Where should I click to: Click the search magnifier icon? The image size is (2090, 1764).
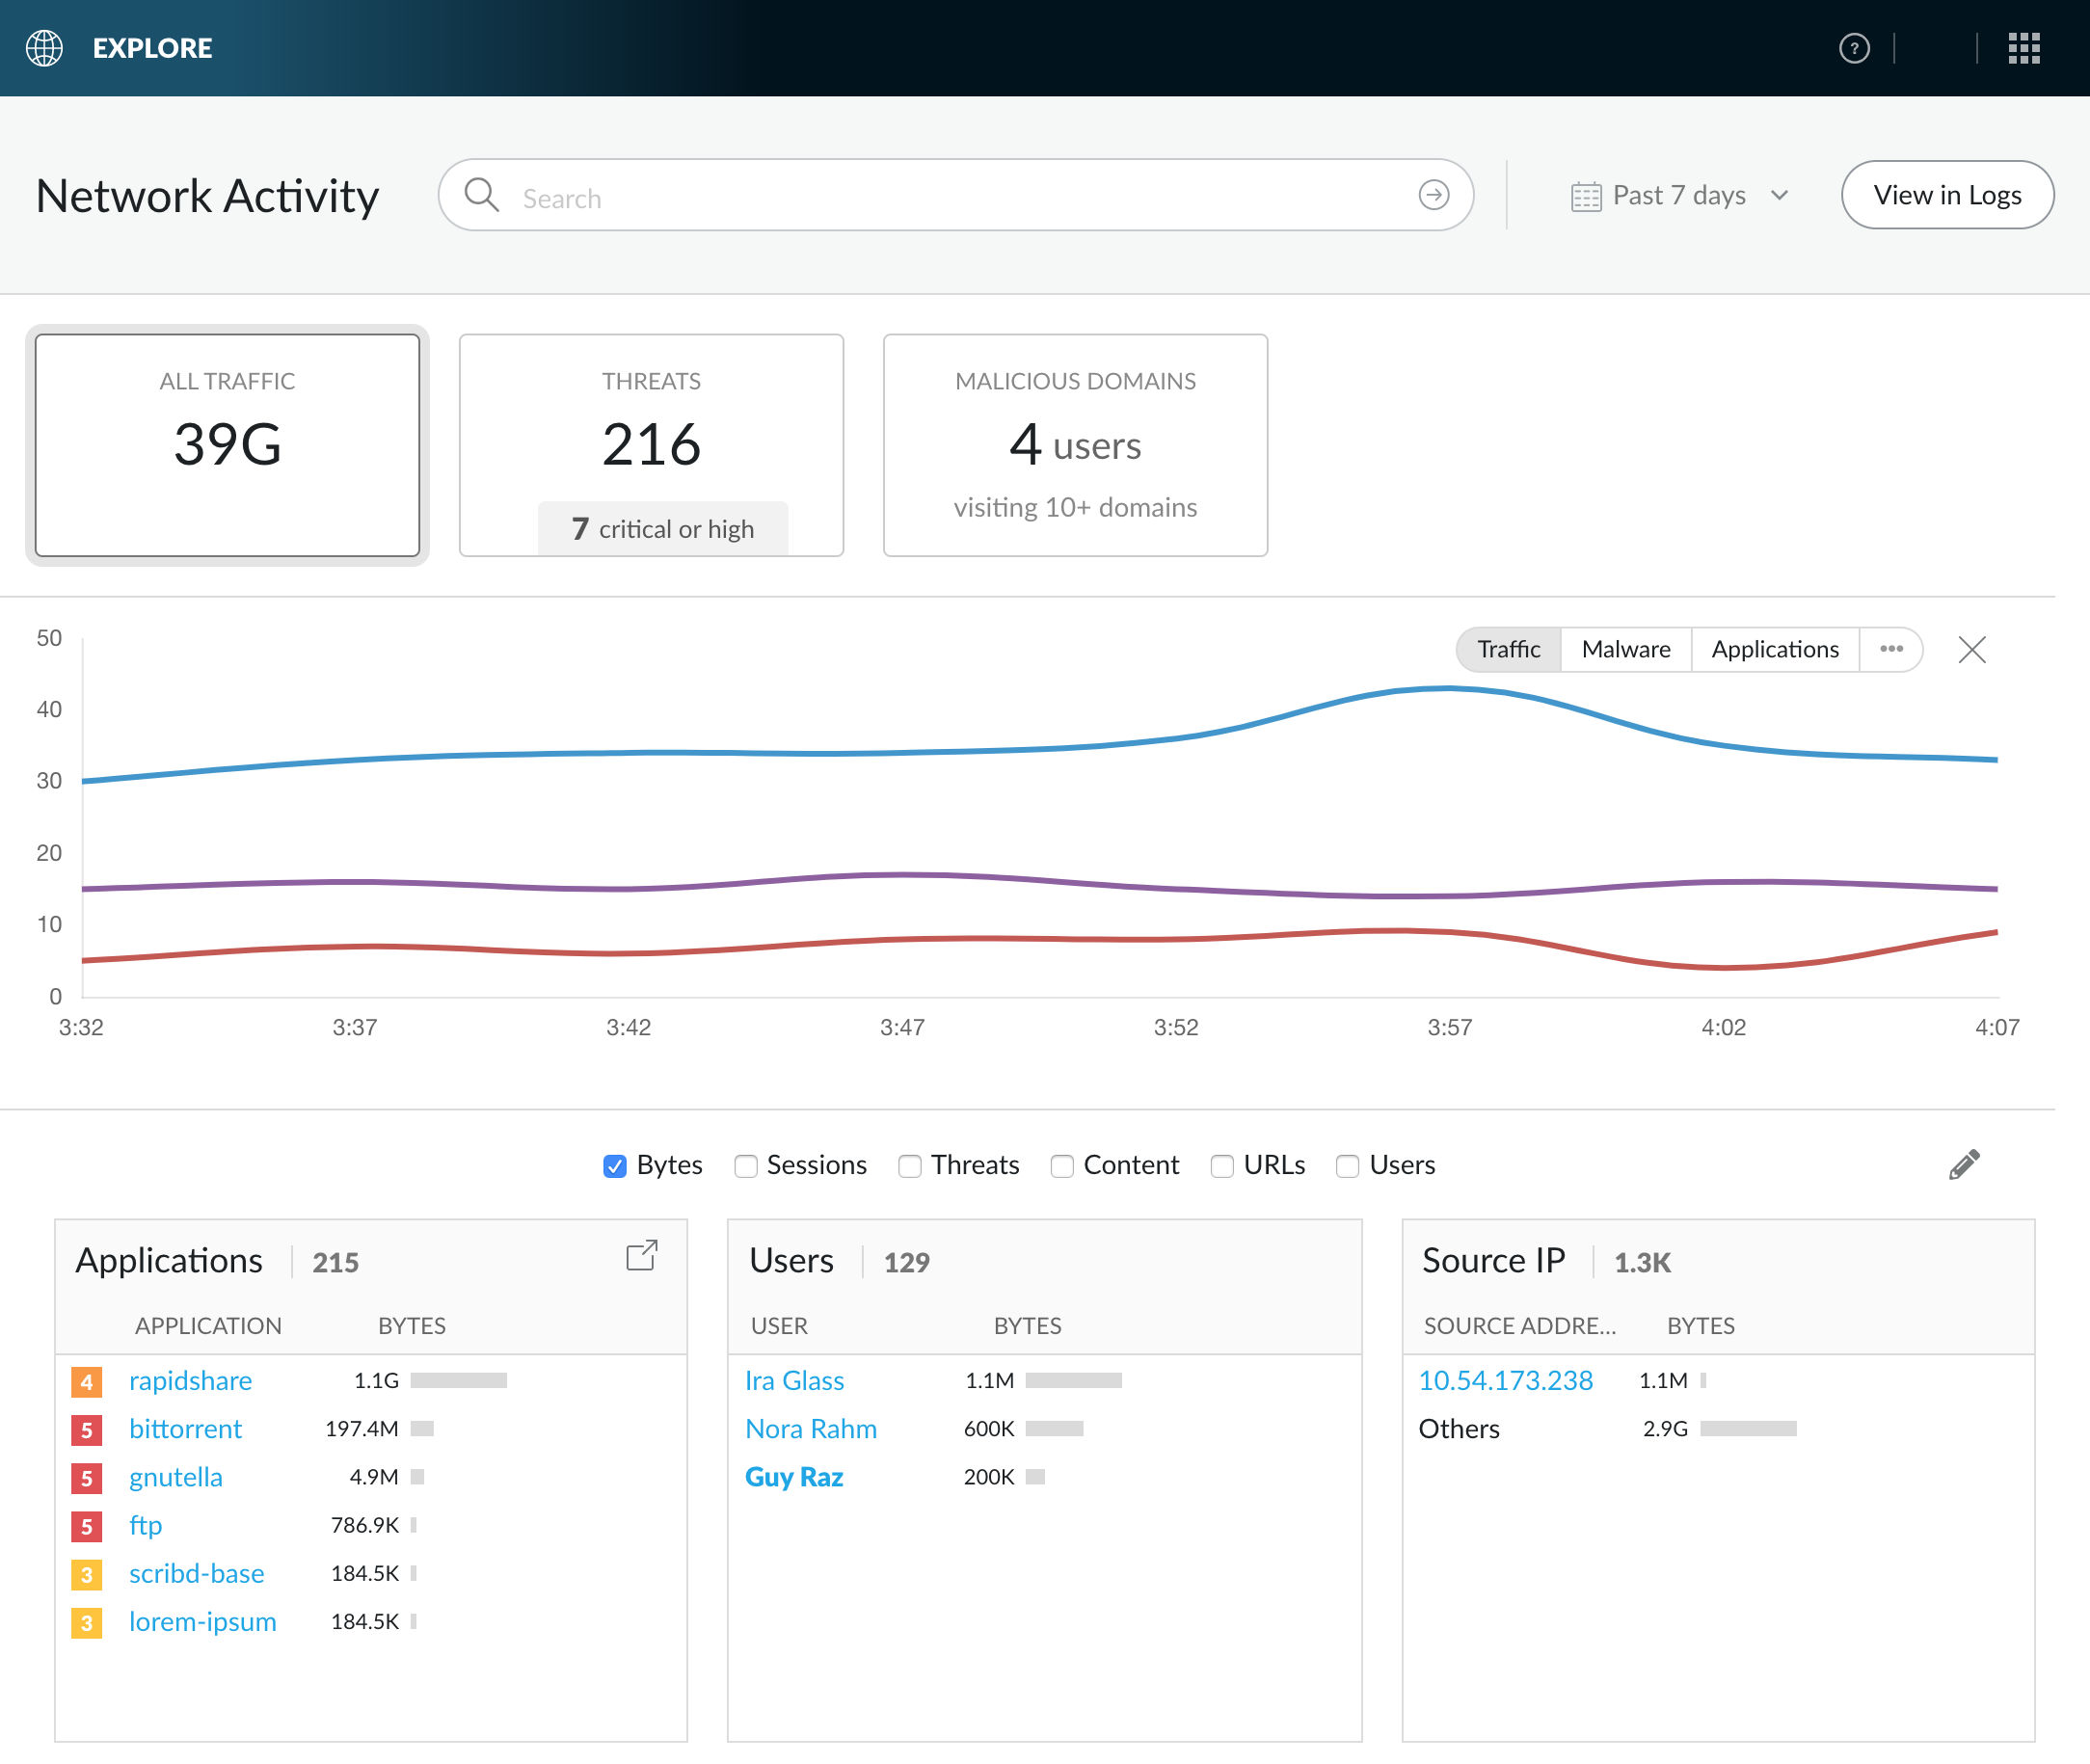coord(482,195)
